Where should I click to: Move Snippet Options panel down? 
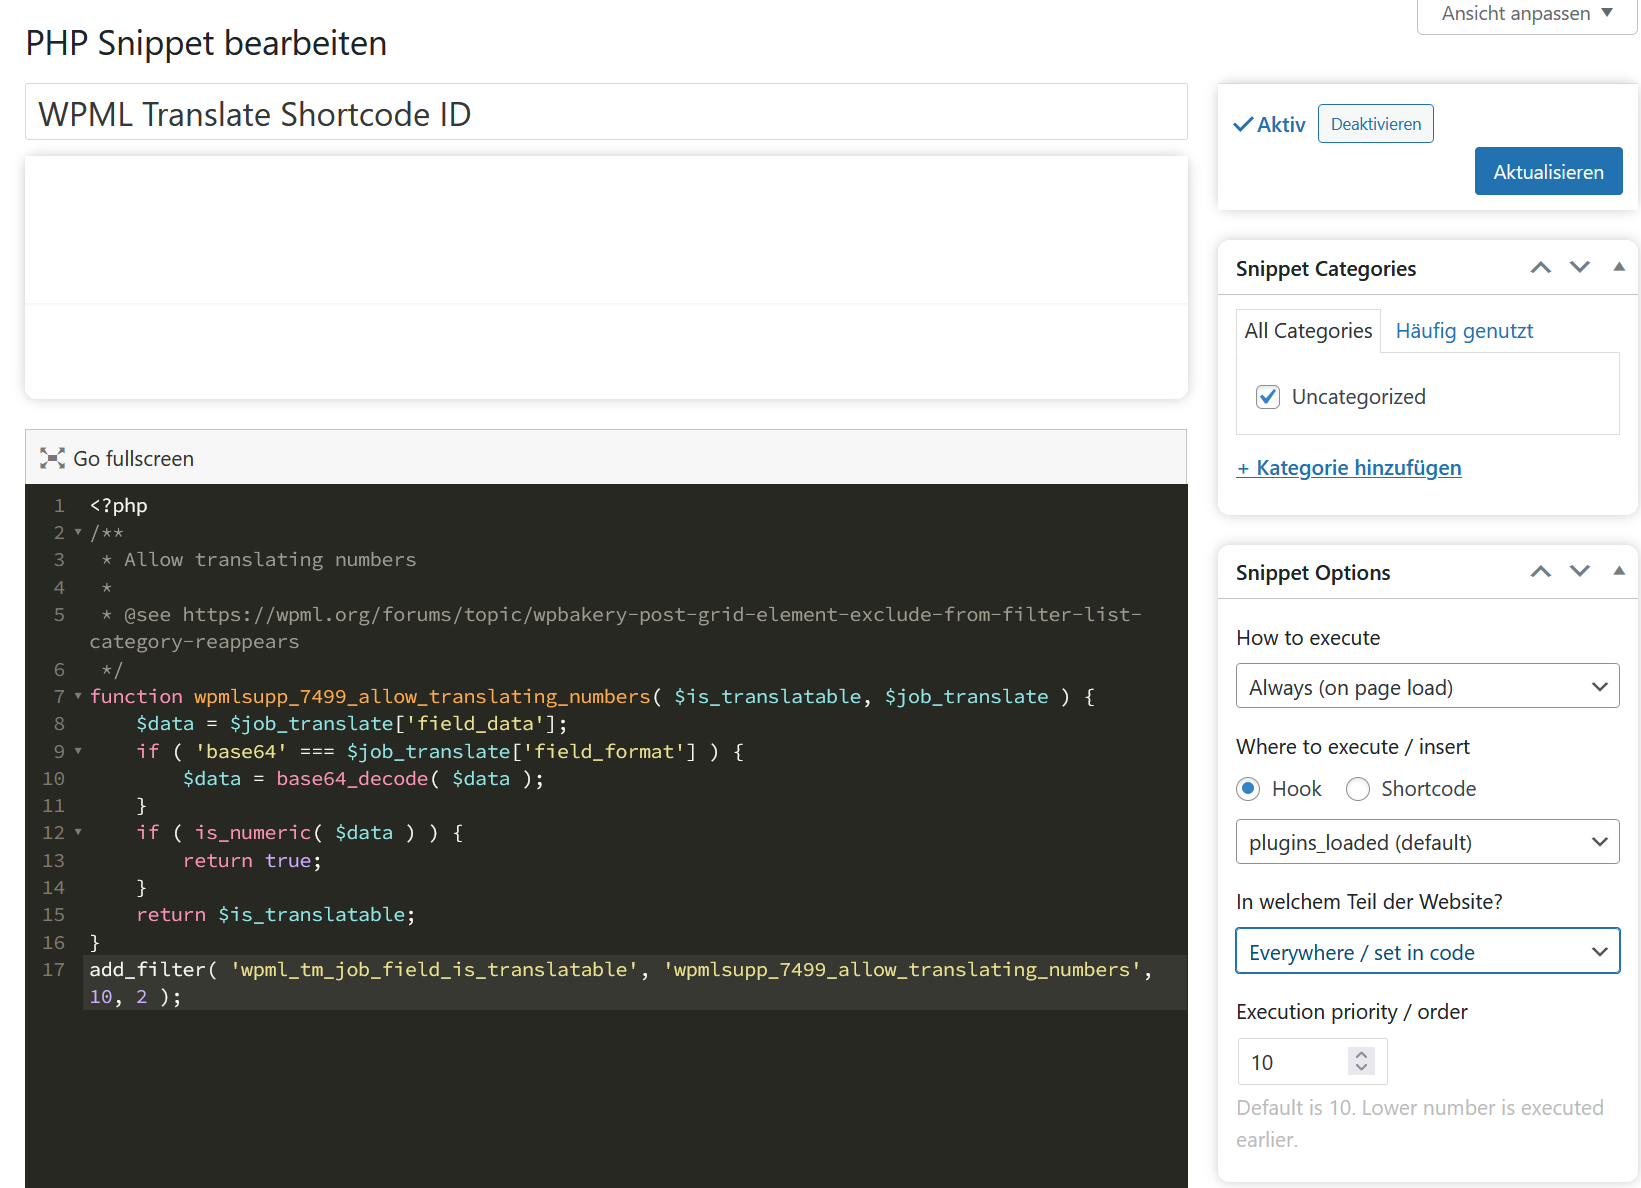[1579, 571]
